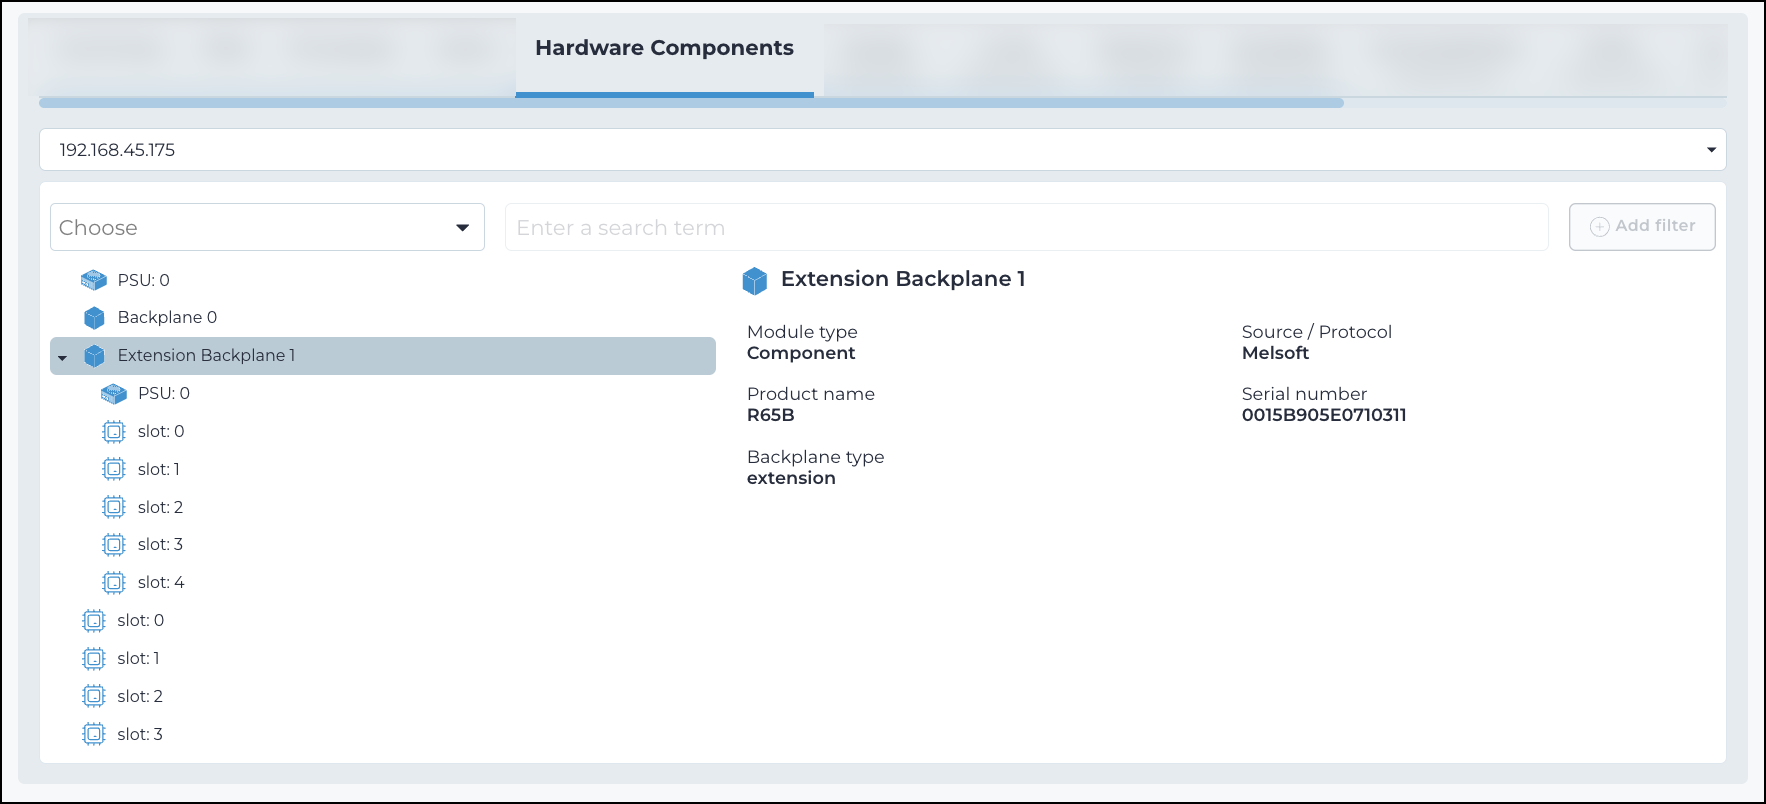The image size is (1766, 804).
Task: Click the Backplane 0 cube icon
Action: tap(94, 318)
